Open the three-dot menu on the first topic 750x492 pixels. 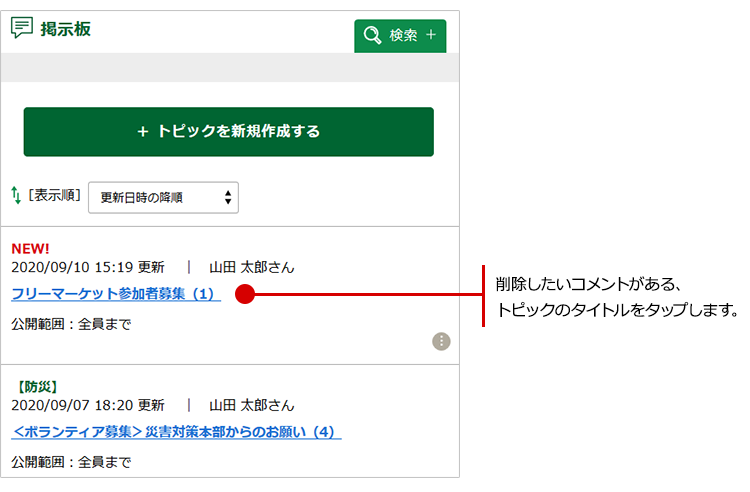[x=441, y=341]
